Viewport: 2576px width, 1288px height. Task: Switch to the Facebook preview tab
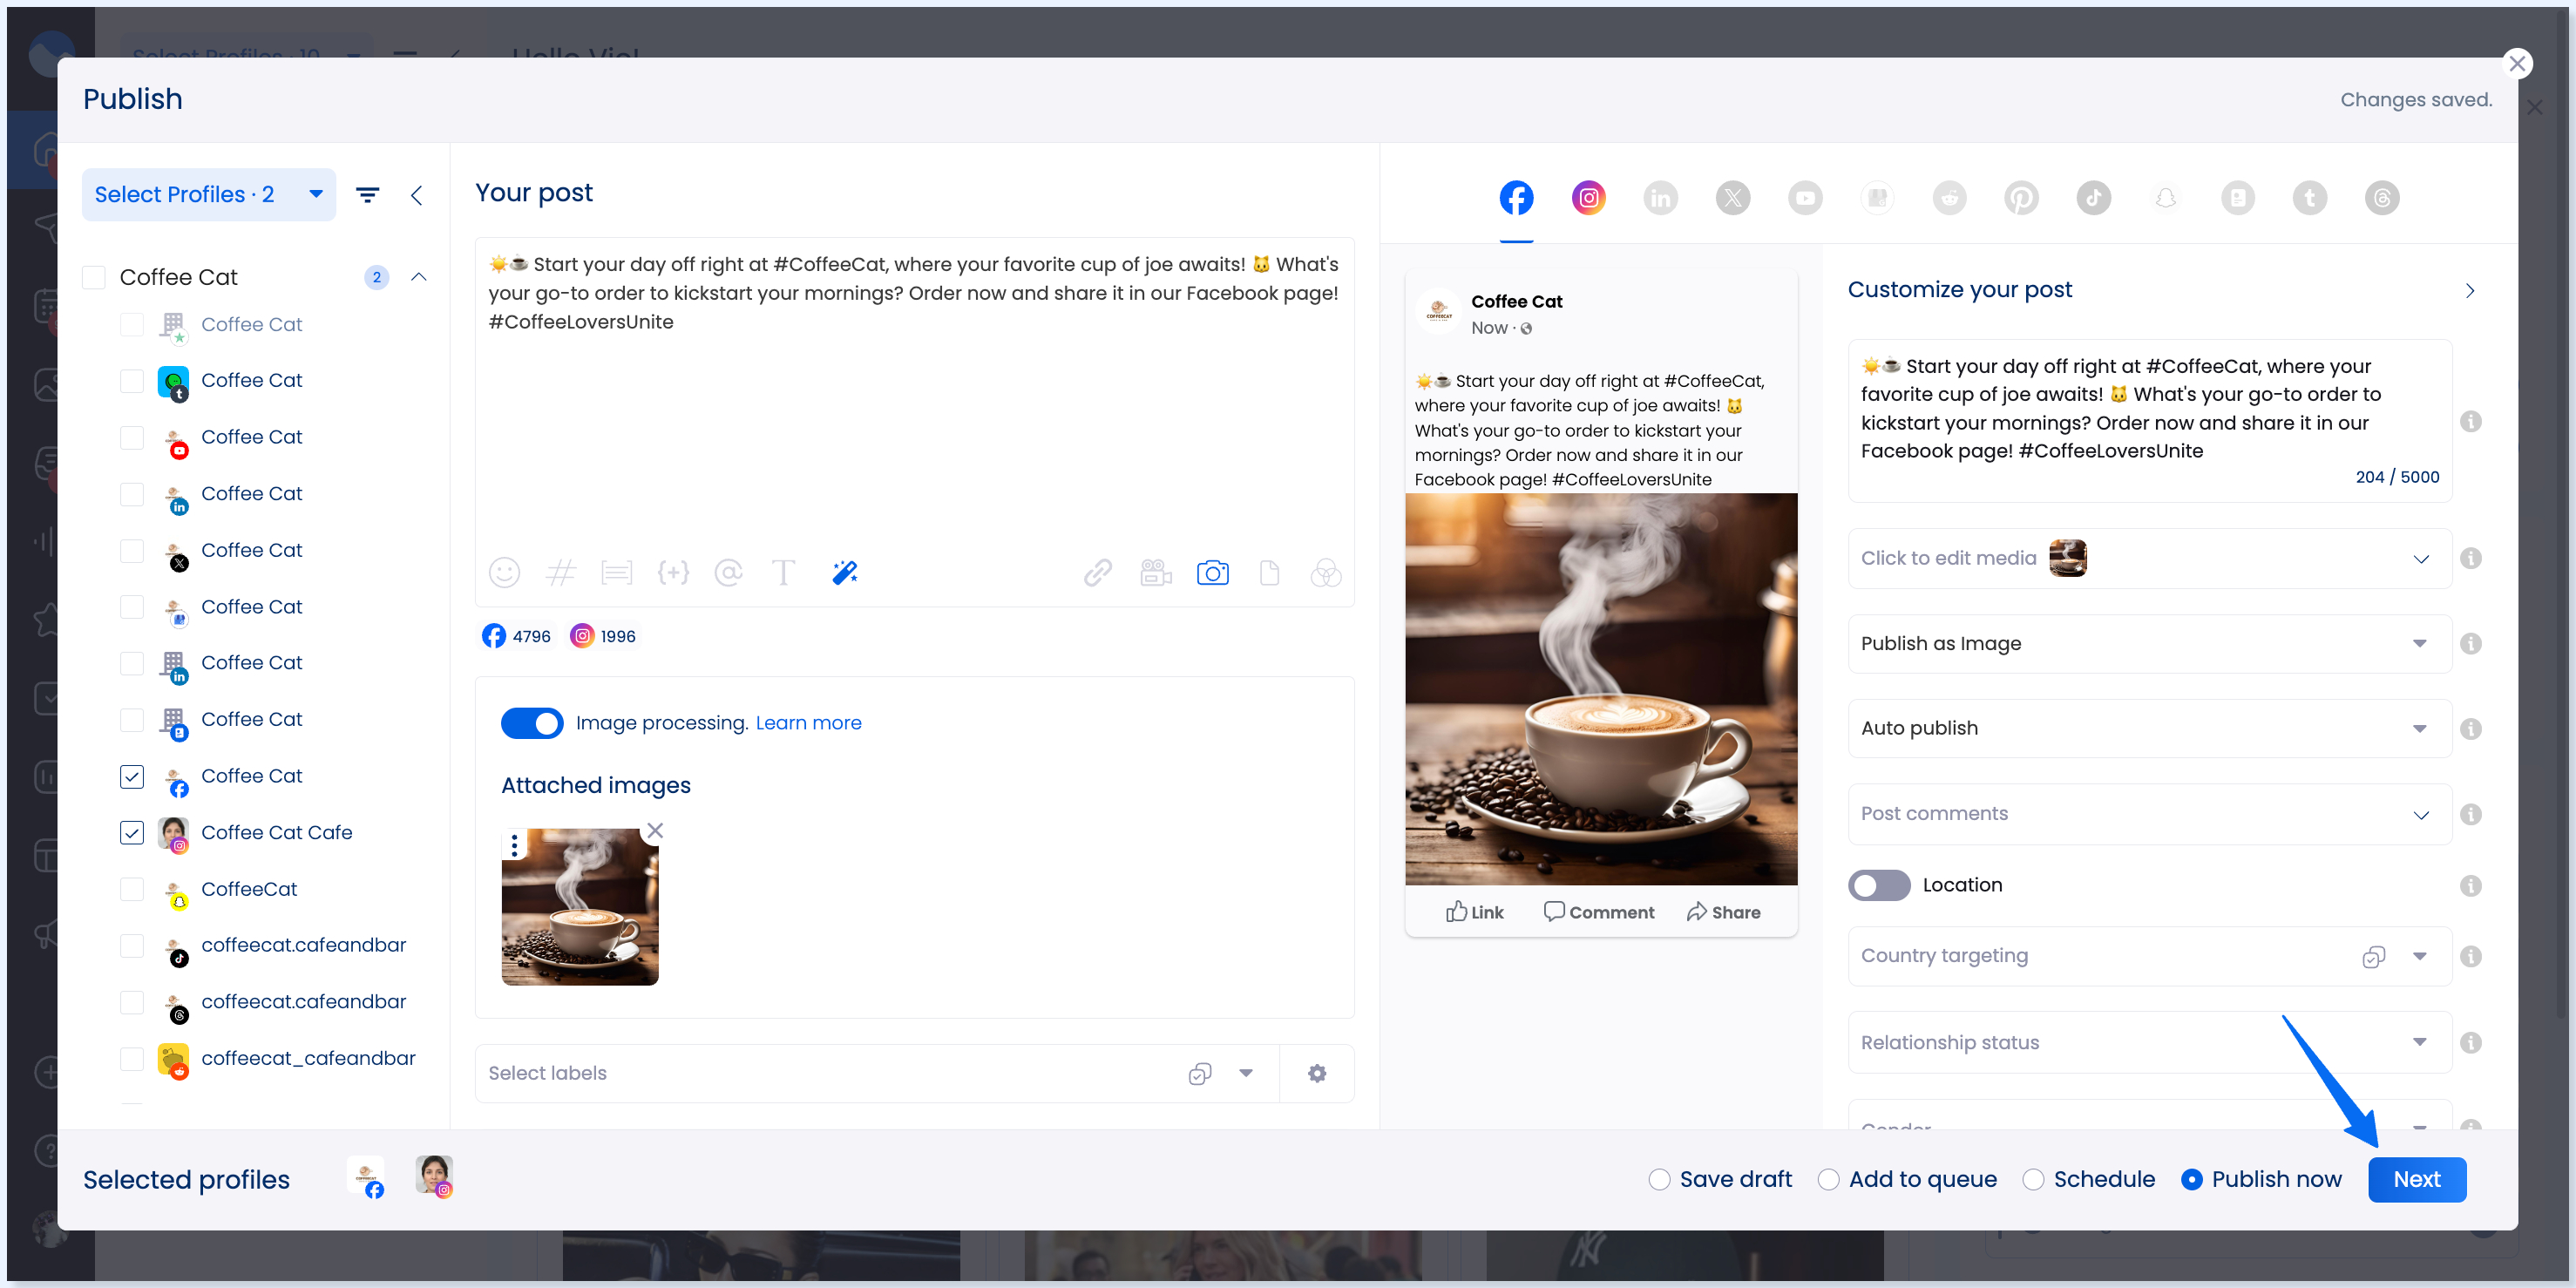tap(1516, 198)
